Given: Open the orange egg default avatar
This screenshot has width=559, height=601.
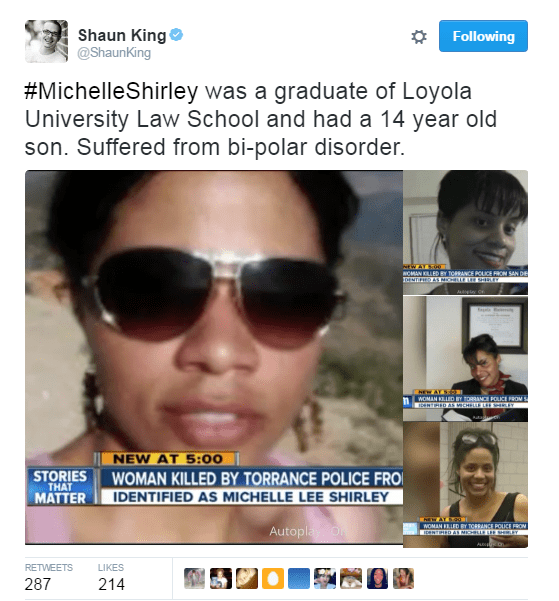Looking at the screenshot, I should tap(273, 578).
